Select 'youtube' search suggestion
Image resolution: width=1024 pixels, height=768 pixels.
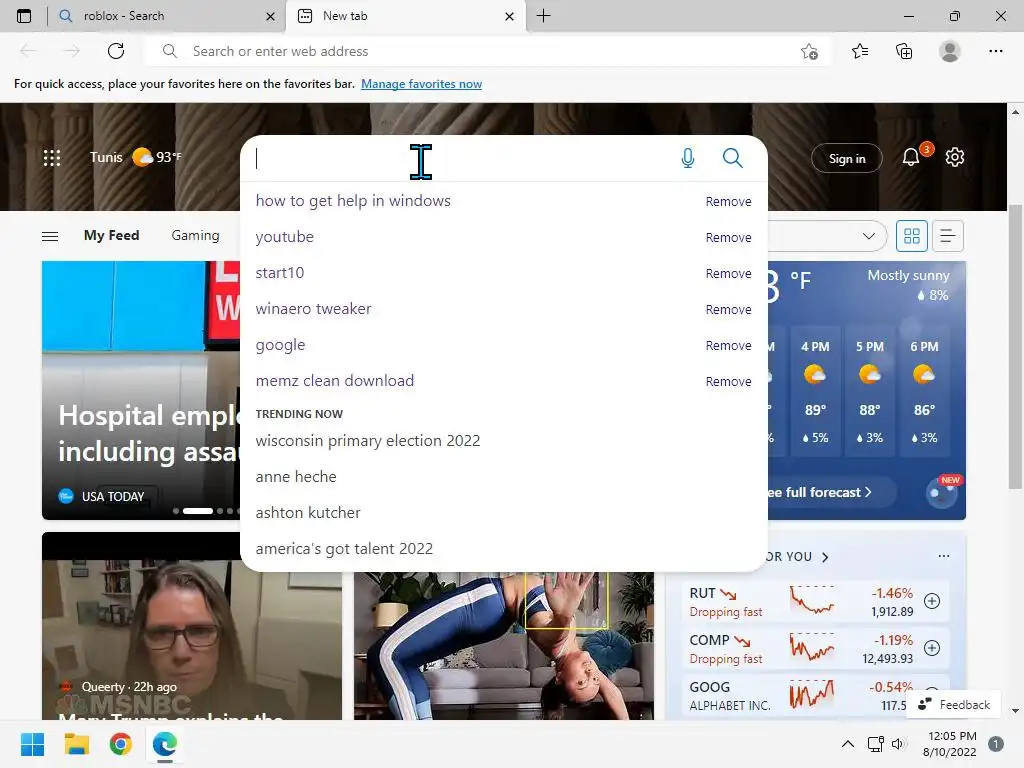(284, 236)
